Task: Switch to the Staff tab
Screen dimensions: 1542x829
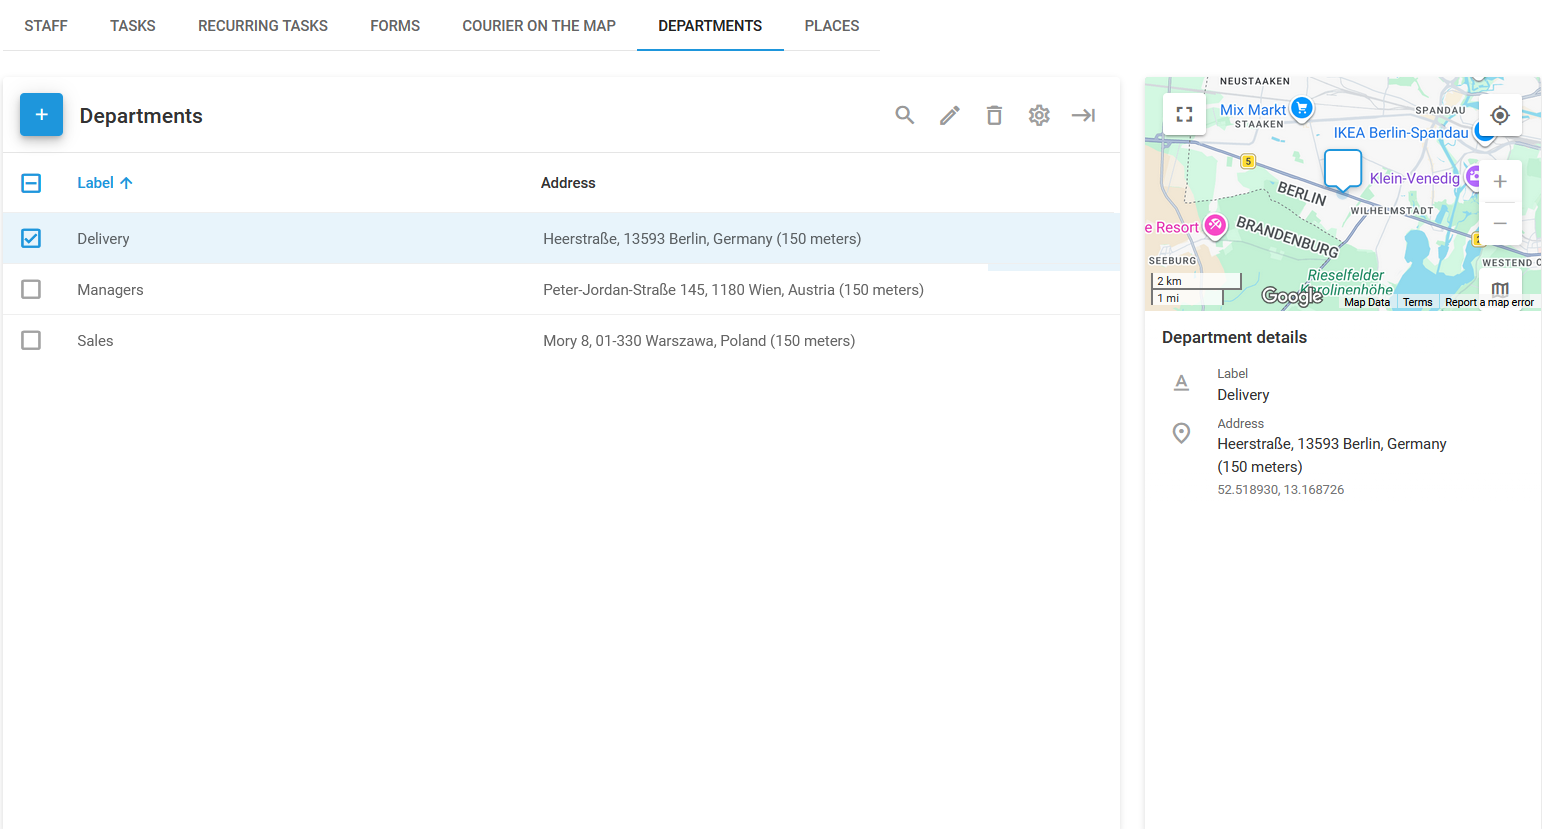Action: (x=46, y=26)
